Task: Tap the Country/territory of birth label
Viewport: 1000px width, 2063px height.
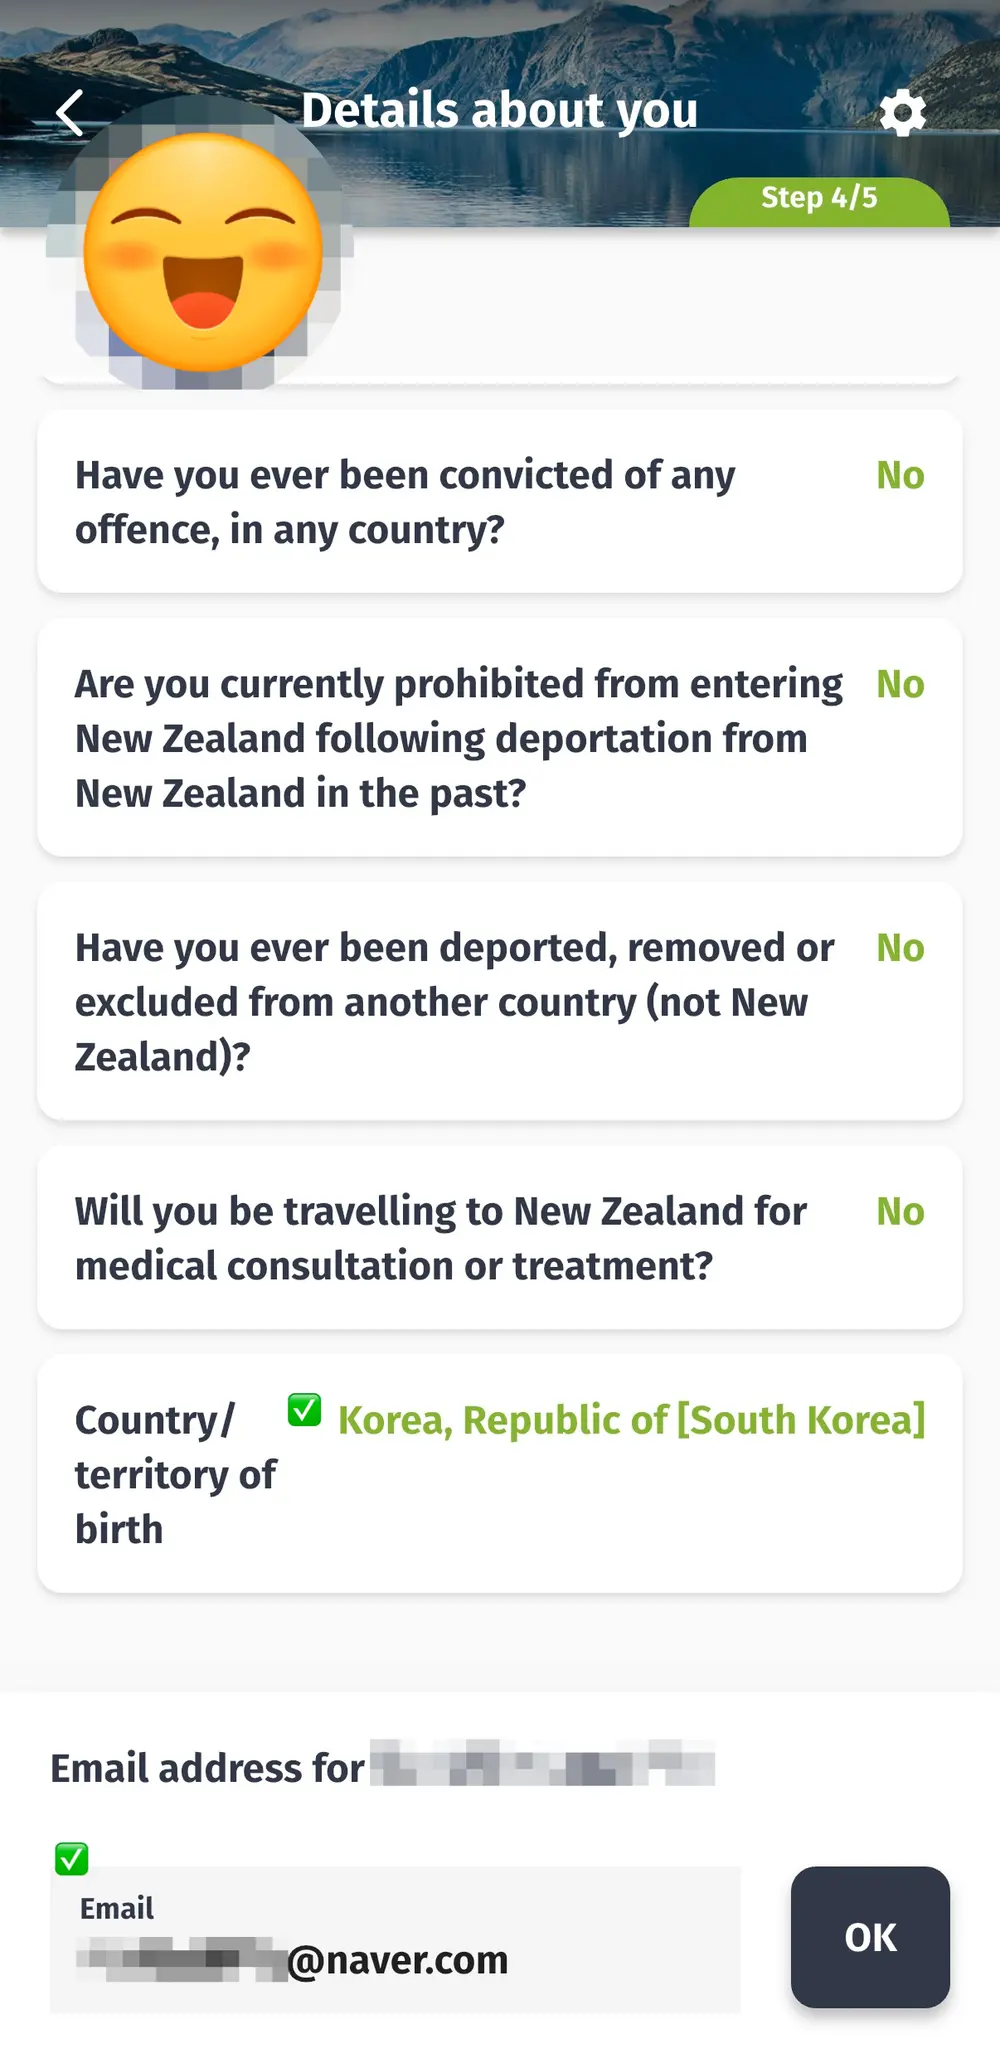Action: 175,1475
